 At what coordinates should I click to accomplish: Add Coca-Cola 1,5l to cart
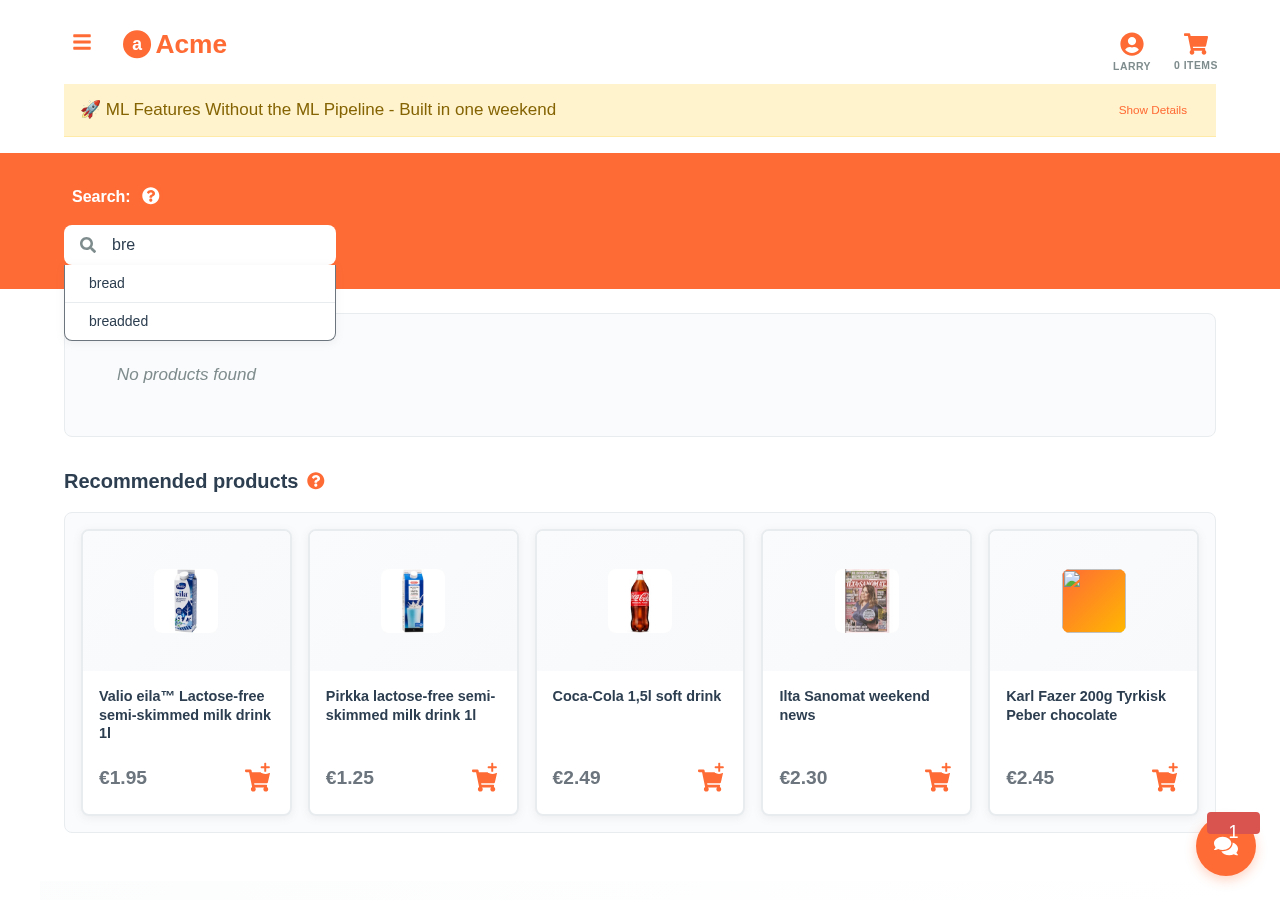coord(711,777)
